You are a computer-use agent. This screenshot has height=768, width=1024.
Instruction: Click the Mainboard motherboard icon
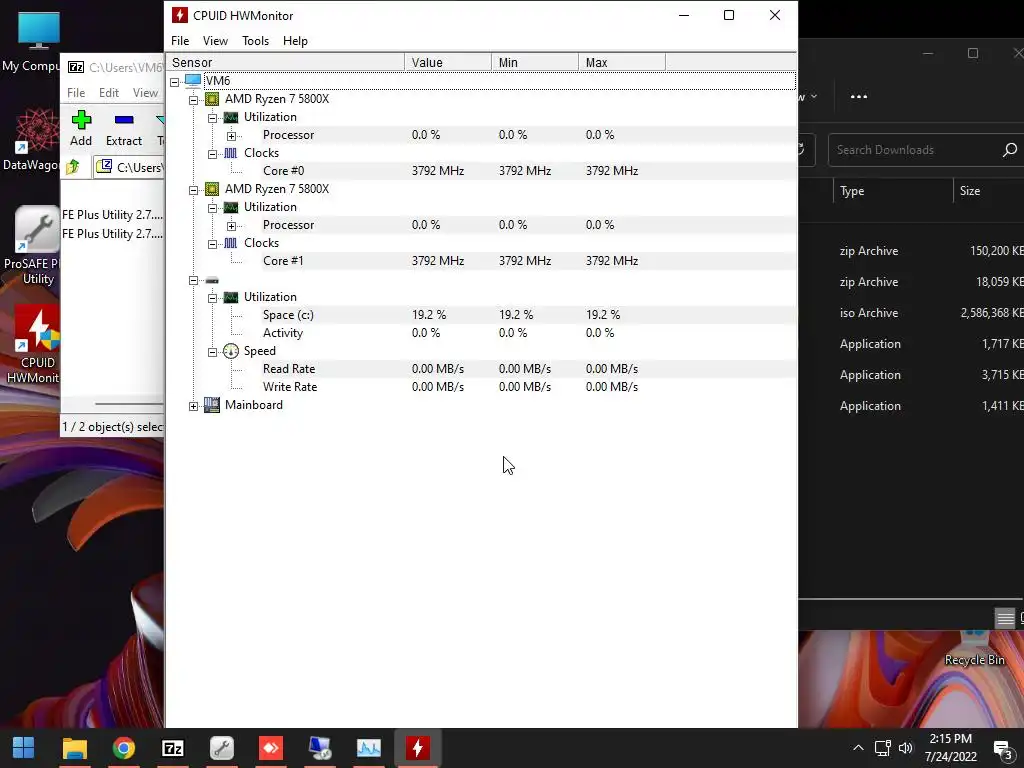click(x=212, y=405)
